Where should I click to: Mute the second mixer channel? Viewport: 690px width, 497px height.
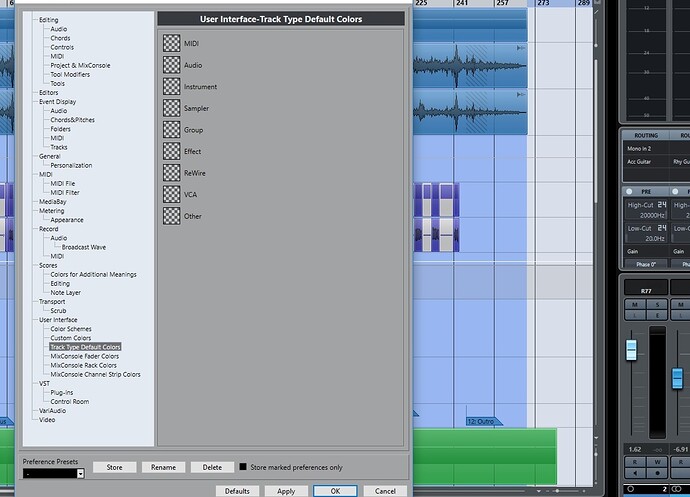tap(680, 305)
